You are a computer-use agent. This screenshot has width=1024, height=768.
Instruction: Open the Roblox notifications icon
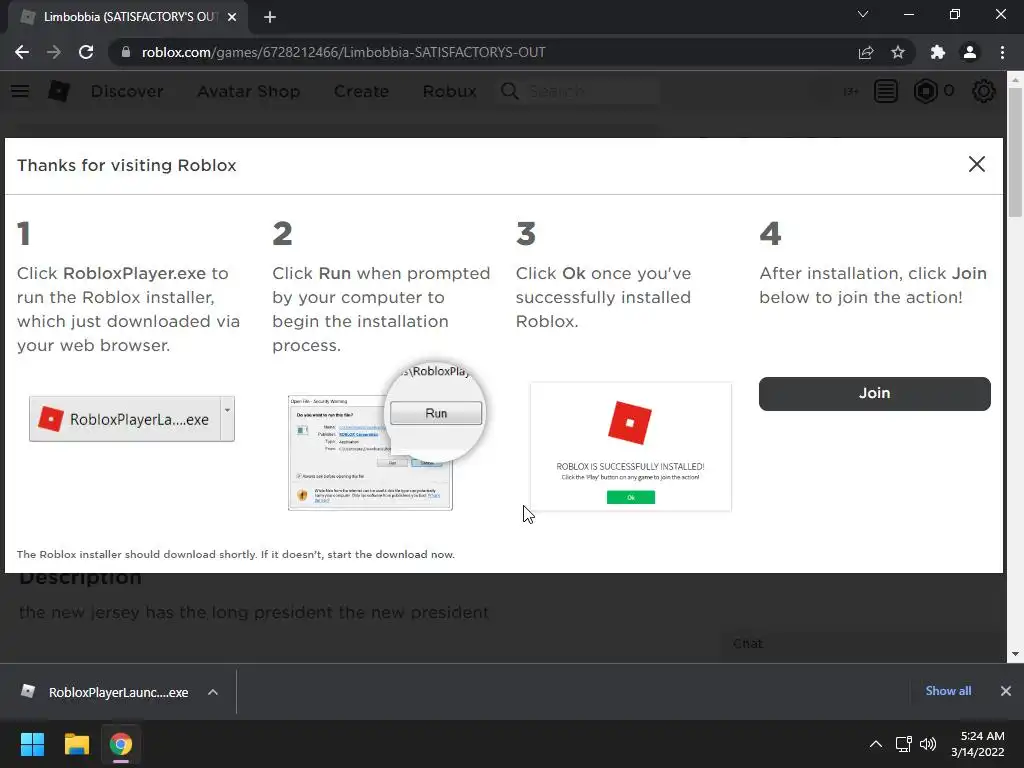[x=886, y=91]
